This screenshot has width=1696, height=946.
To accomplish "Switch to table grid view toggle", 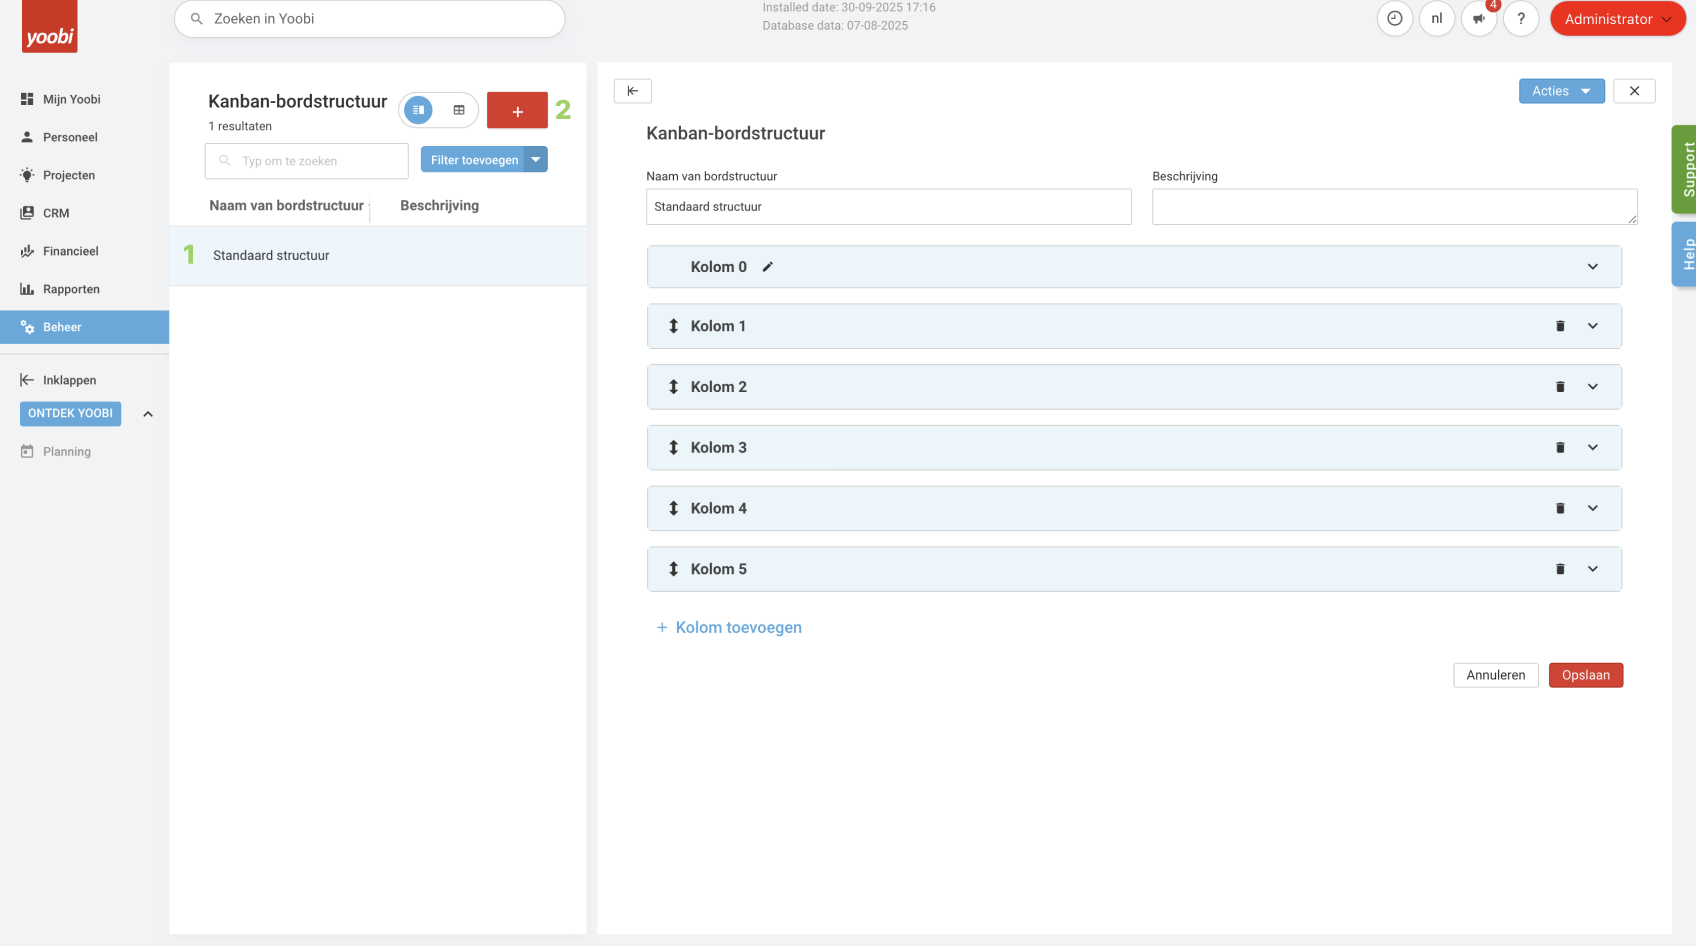I will pos(459,110).
